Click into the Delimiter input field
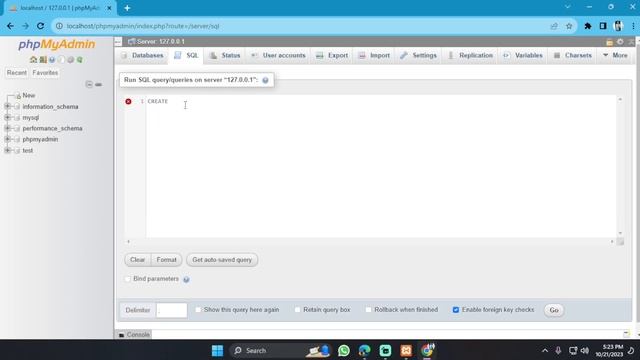 [171, 310]
